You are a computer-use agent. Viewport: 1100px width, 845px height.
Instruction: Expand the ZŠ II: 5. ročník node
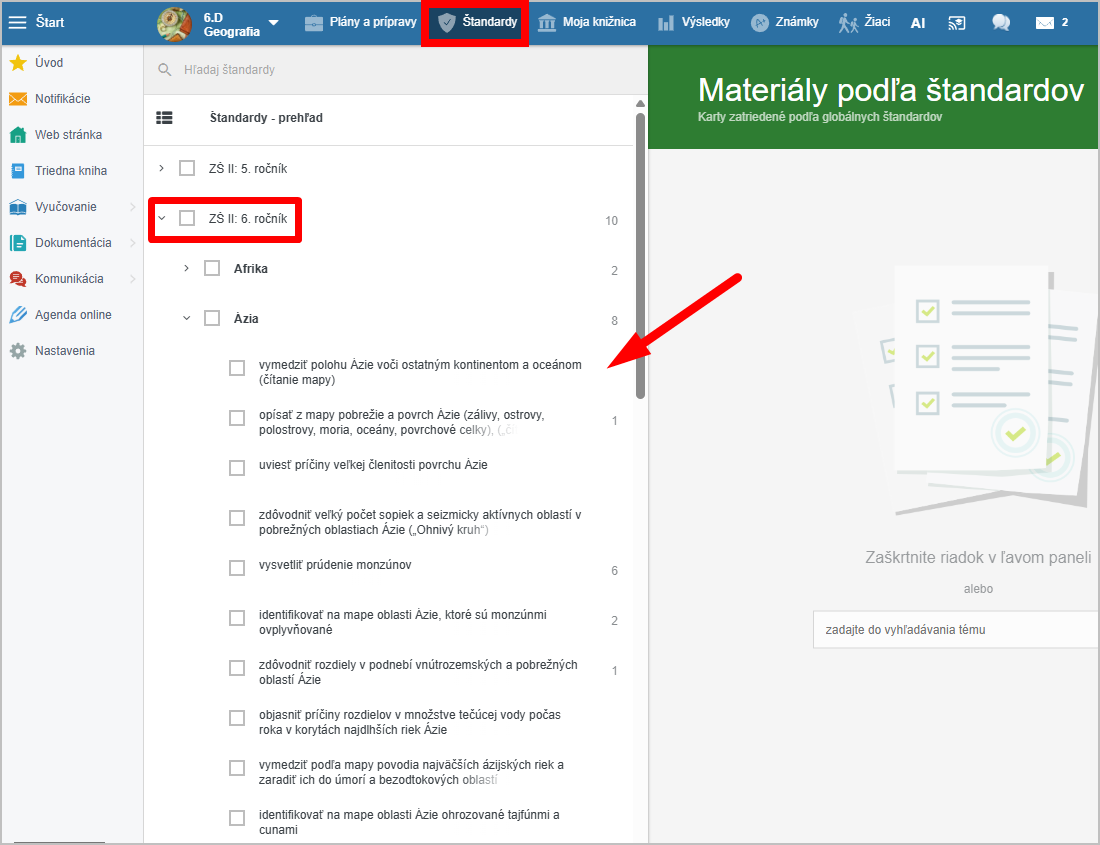click(162, 168)
